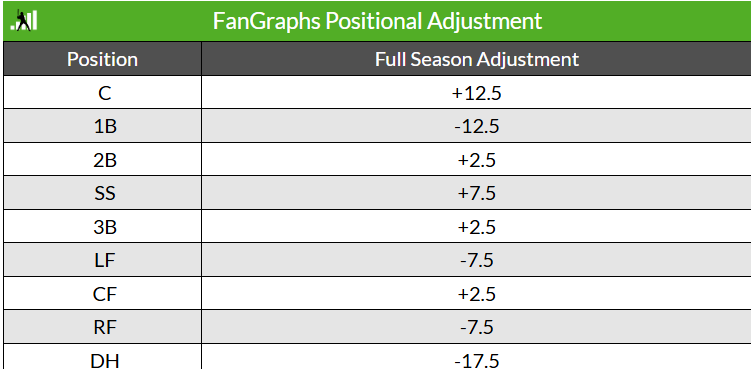Click the -12.5 adjustment value
The width and height of the screenshot is (751, 369).
[477, 127]
